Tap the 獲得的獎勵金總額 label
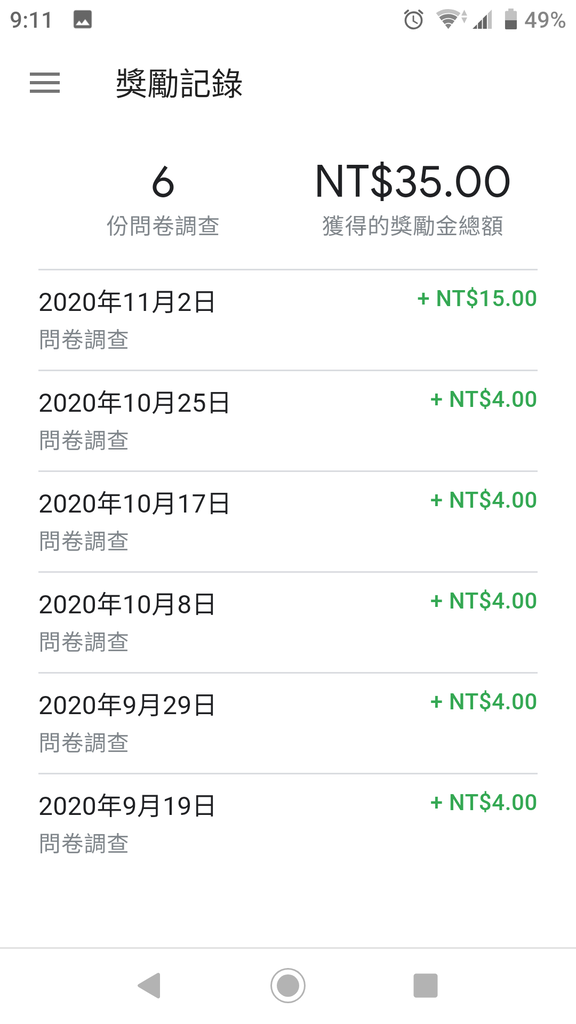Image resolution: width=576 pixels, height=1024 pixels. tap(413, 227)
